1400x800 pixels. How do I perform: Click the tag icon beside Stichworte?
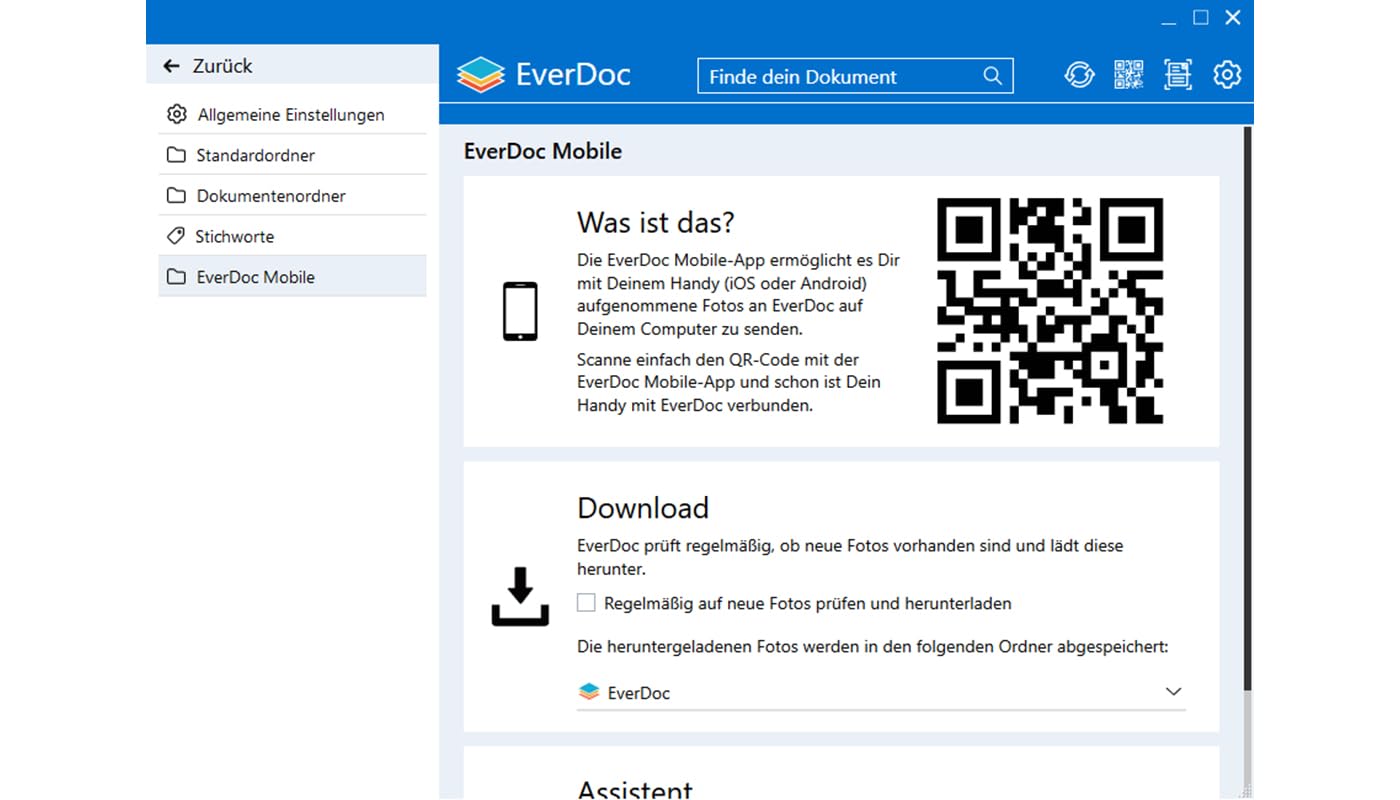tap(176, 237)
